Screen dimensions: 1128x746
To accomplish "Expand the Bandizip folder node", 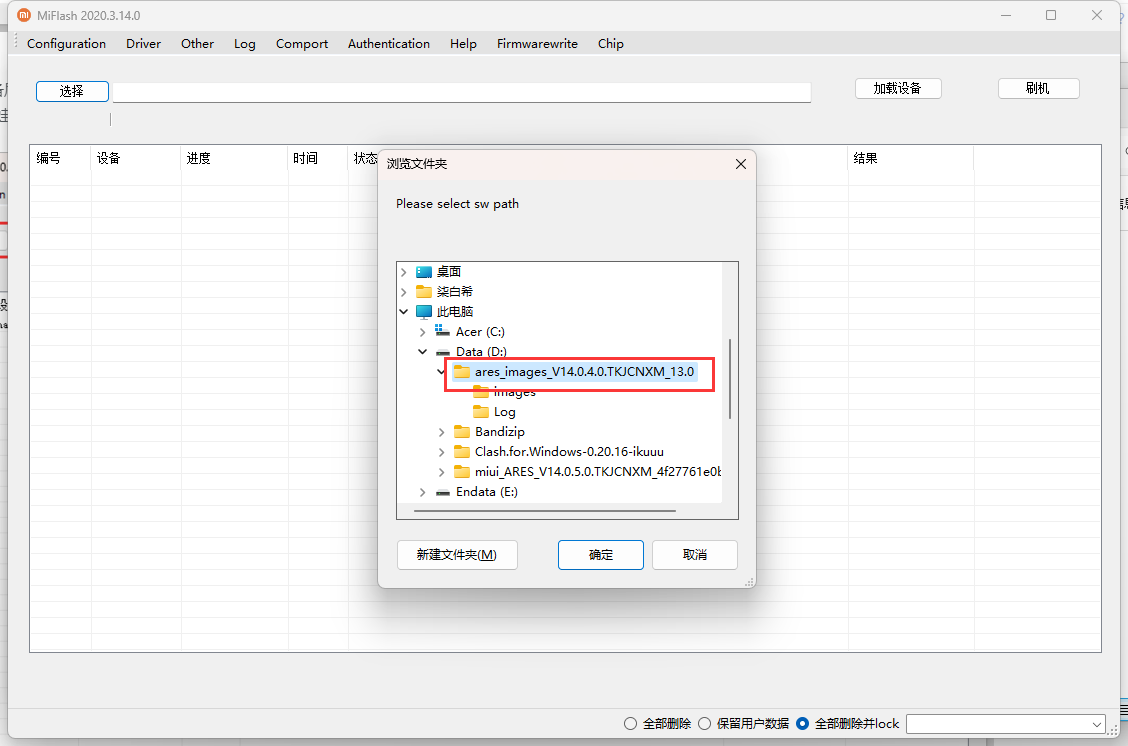I will point(441,432).
